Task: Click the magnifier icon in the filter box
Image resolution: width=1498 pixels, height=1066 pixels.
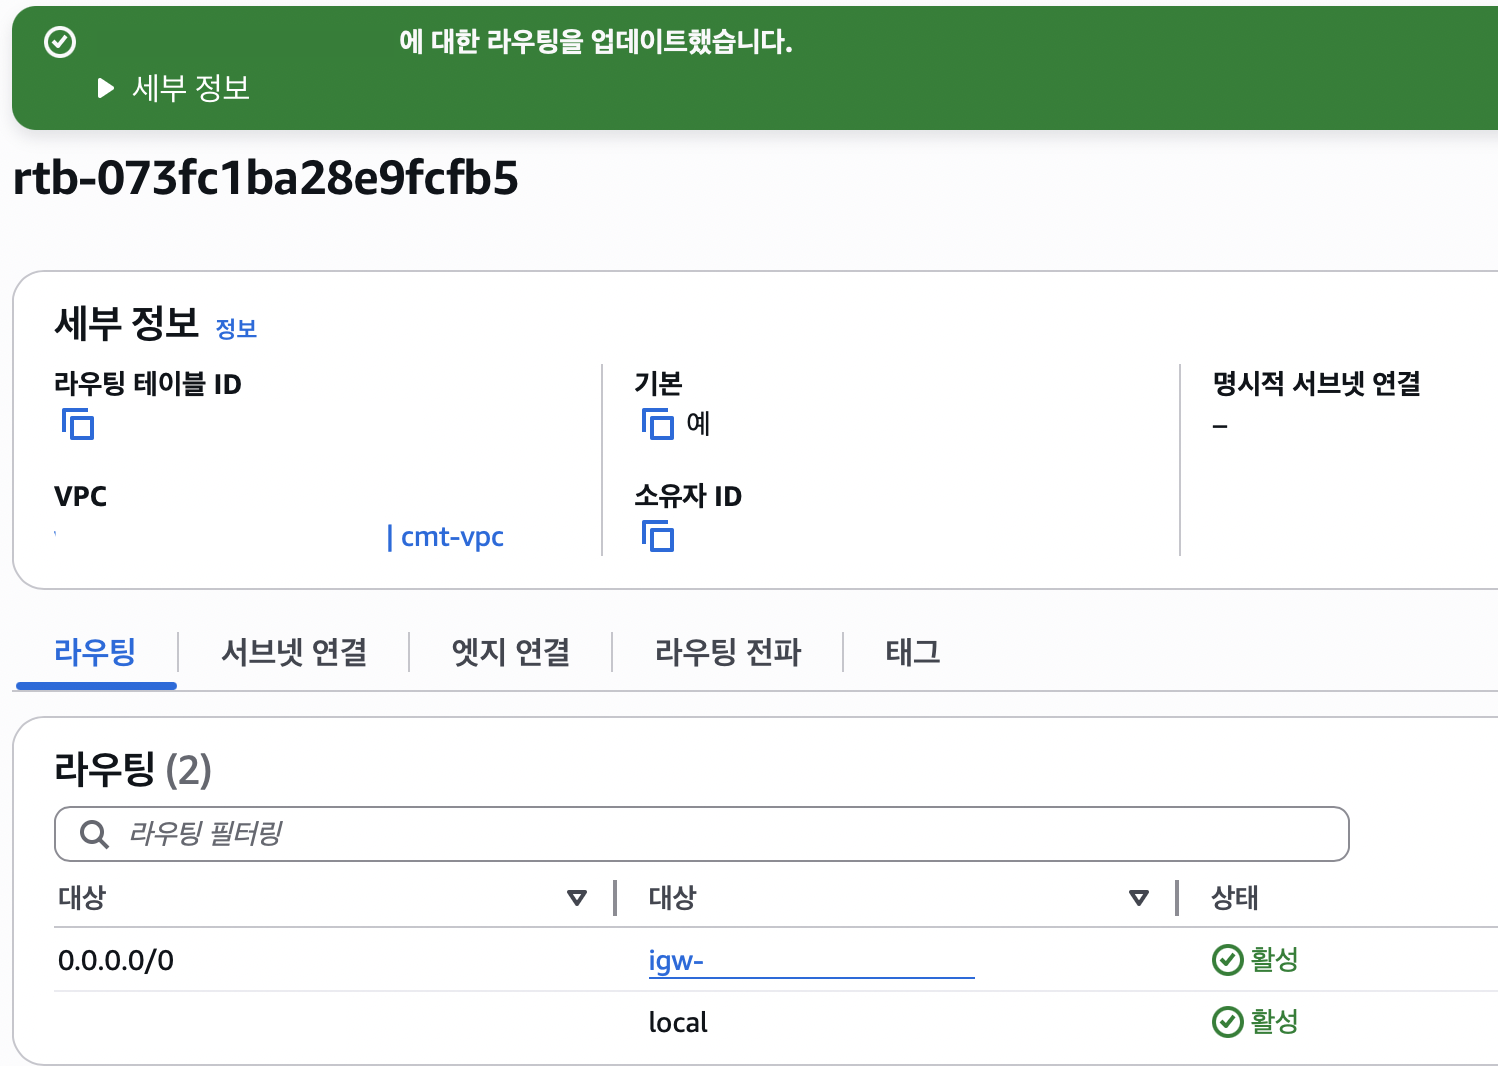Action: pos(94,834)
